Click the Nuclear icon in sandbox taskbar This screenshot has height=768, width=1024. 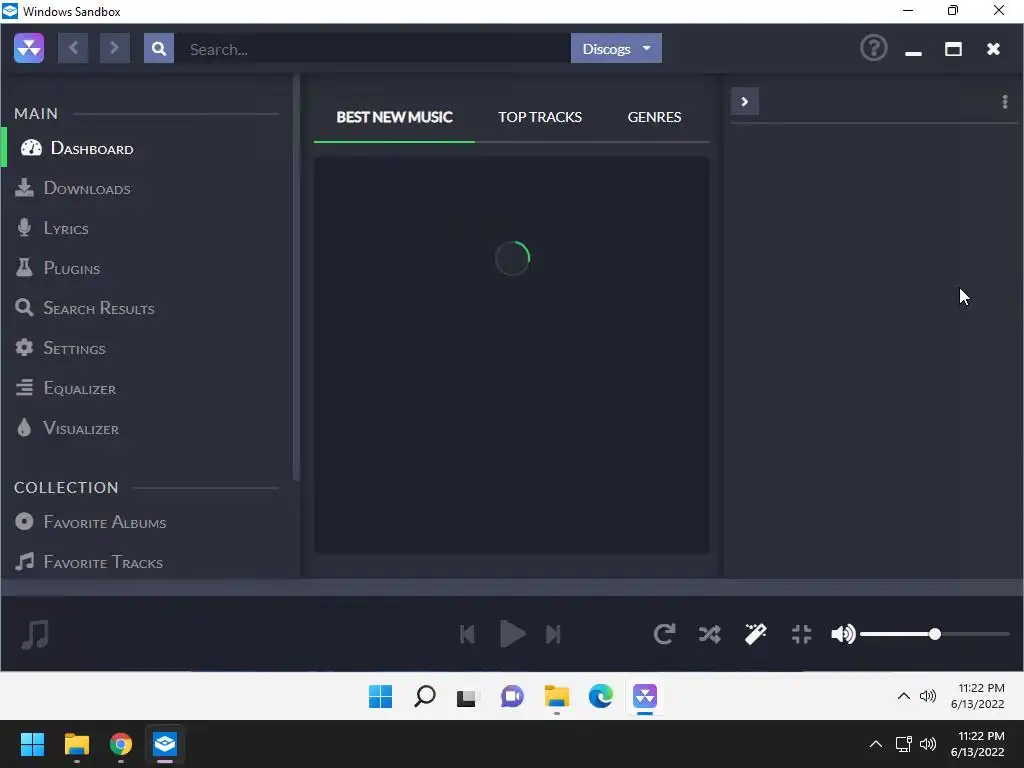pyautogui.click(x=645, y=696)
